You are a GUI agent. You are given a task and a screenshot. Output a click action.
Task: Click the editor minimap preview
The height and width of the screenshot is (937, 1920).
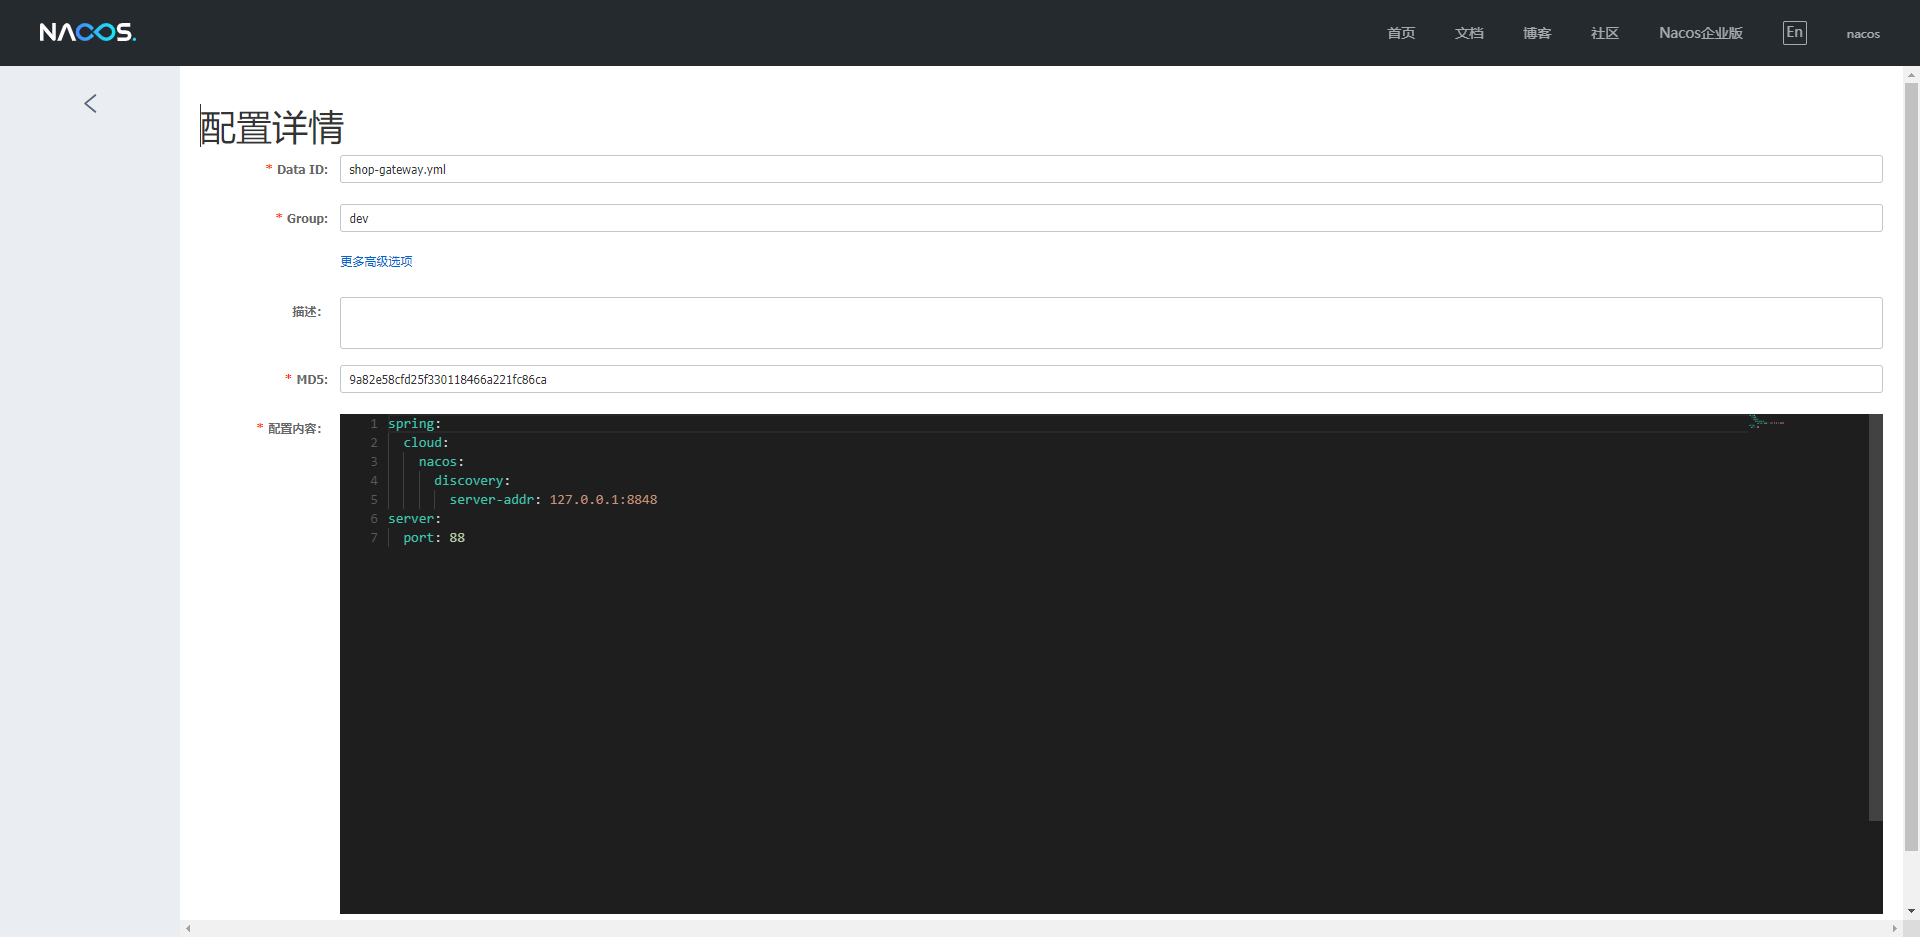pyautogui.click(x=1767, y=422)
